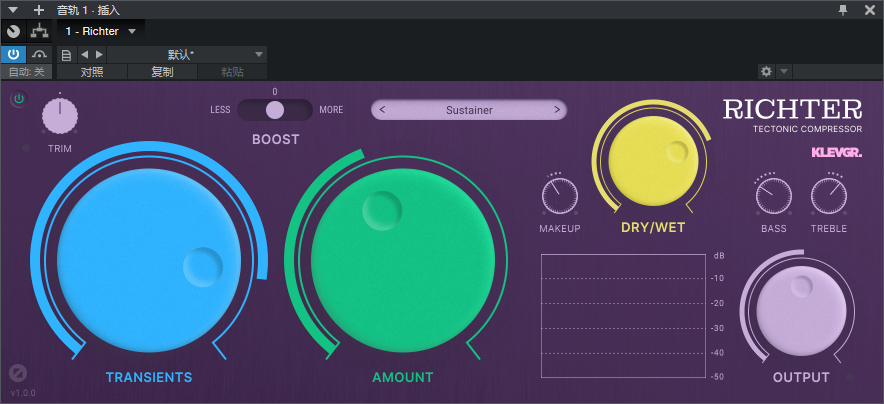Viewport: 884px width, 404px height.
Task: Click the DRY/WET label
Action: click(x=653, y=228)
